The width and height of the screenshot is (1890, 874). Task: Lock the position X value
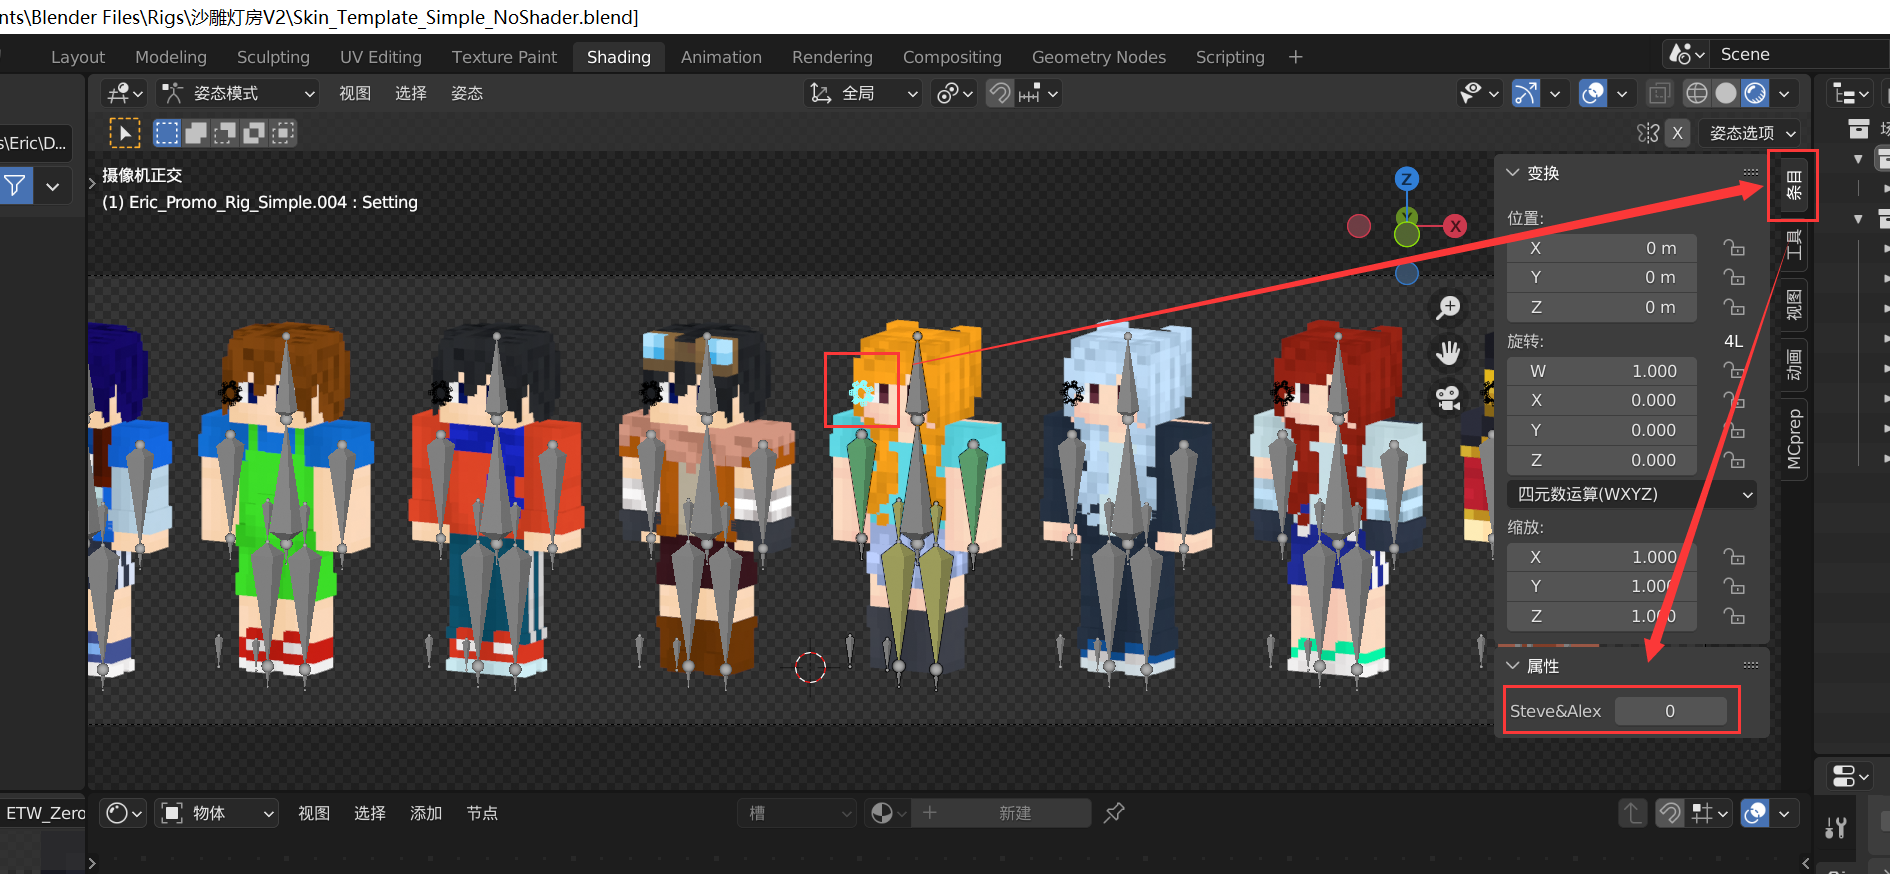pos(1734,248)
